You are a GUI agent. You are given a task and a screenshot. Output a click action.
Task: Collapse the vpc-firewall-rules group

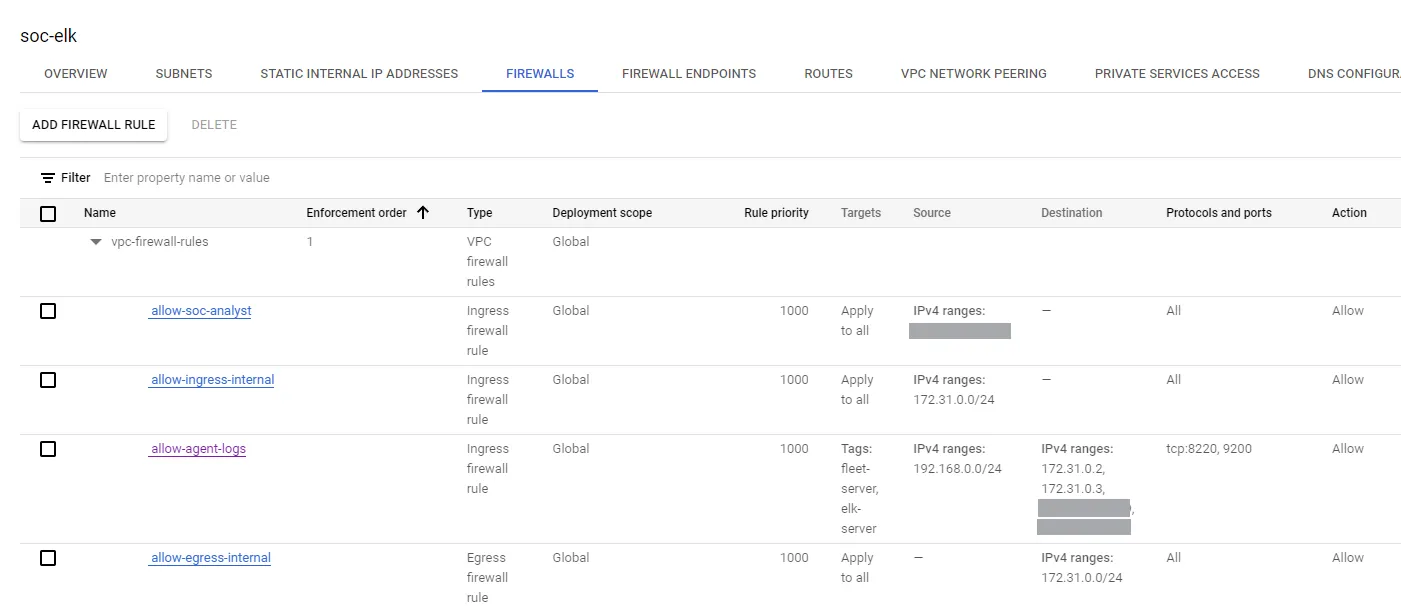[x=95, y=241]
